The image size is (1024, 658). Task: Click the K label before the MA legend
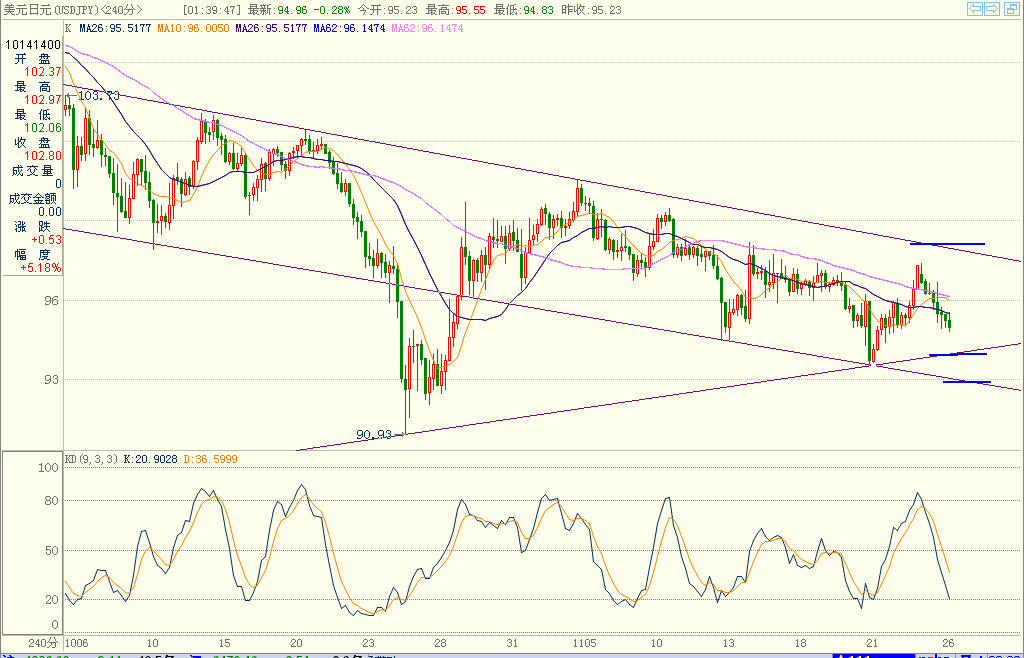tap(68, 29)
